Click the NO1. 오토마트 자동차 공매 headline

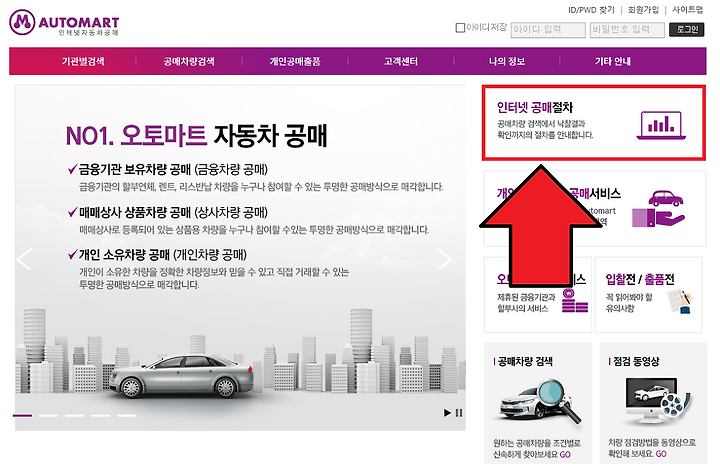[x=197, y=136]
